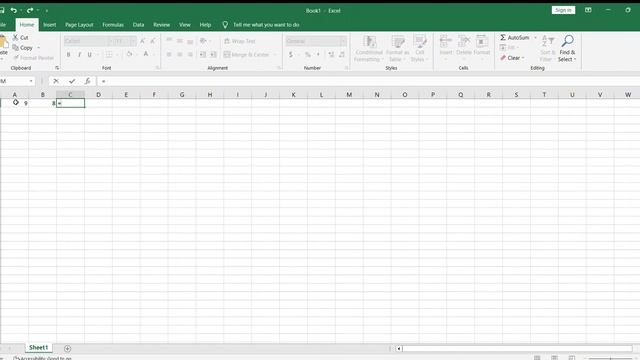Apply Bottom Align to cell
Viewport: 640px width, 360px height.
190,41
